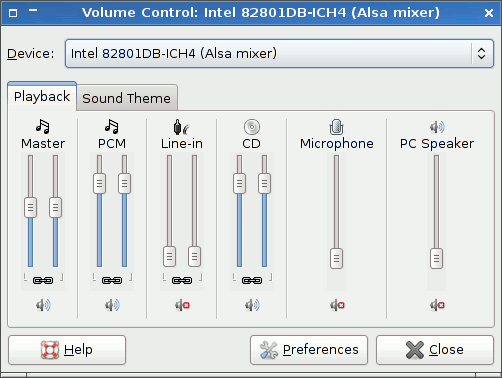Open the Device dropdown list
This screenshot has height=378, width=502.
[x=279, y=54]
